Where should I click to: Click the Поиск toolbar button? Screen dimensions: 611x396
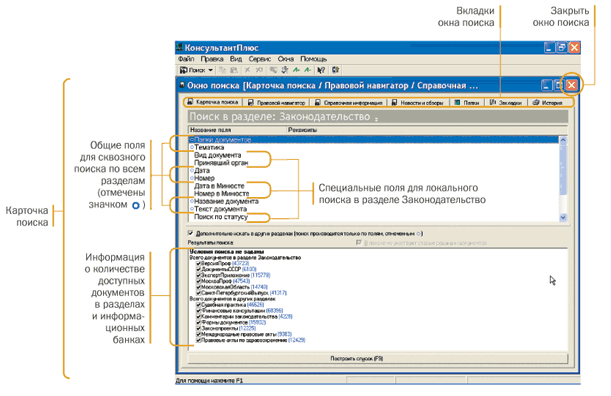pos(192,70)
